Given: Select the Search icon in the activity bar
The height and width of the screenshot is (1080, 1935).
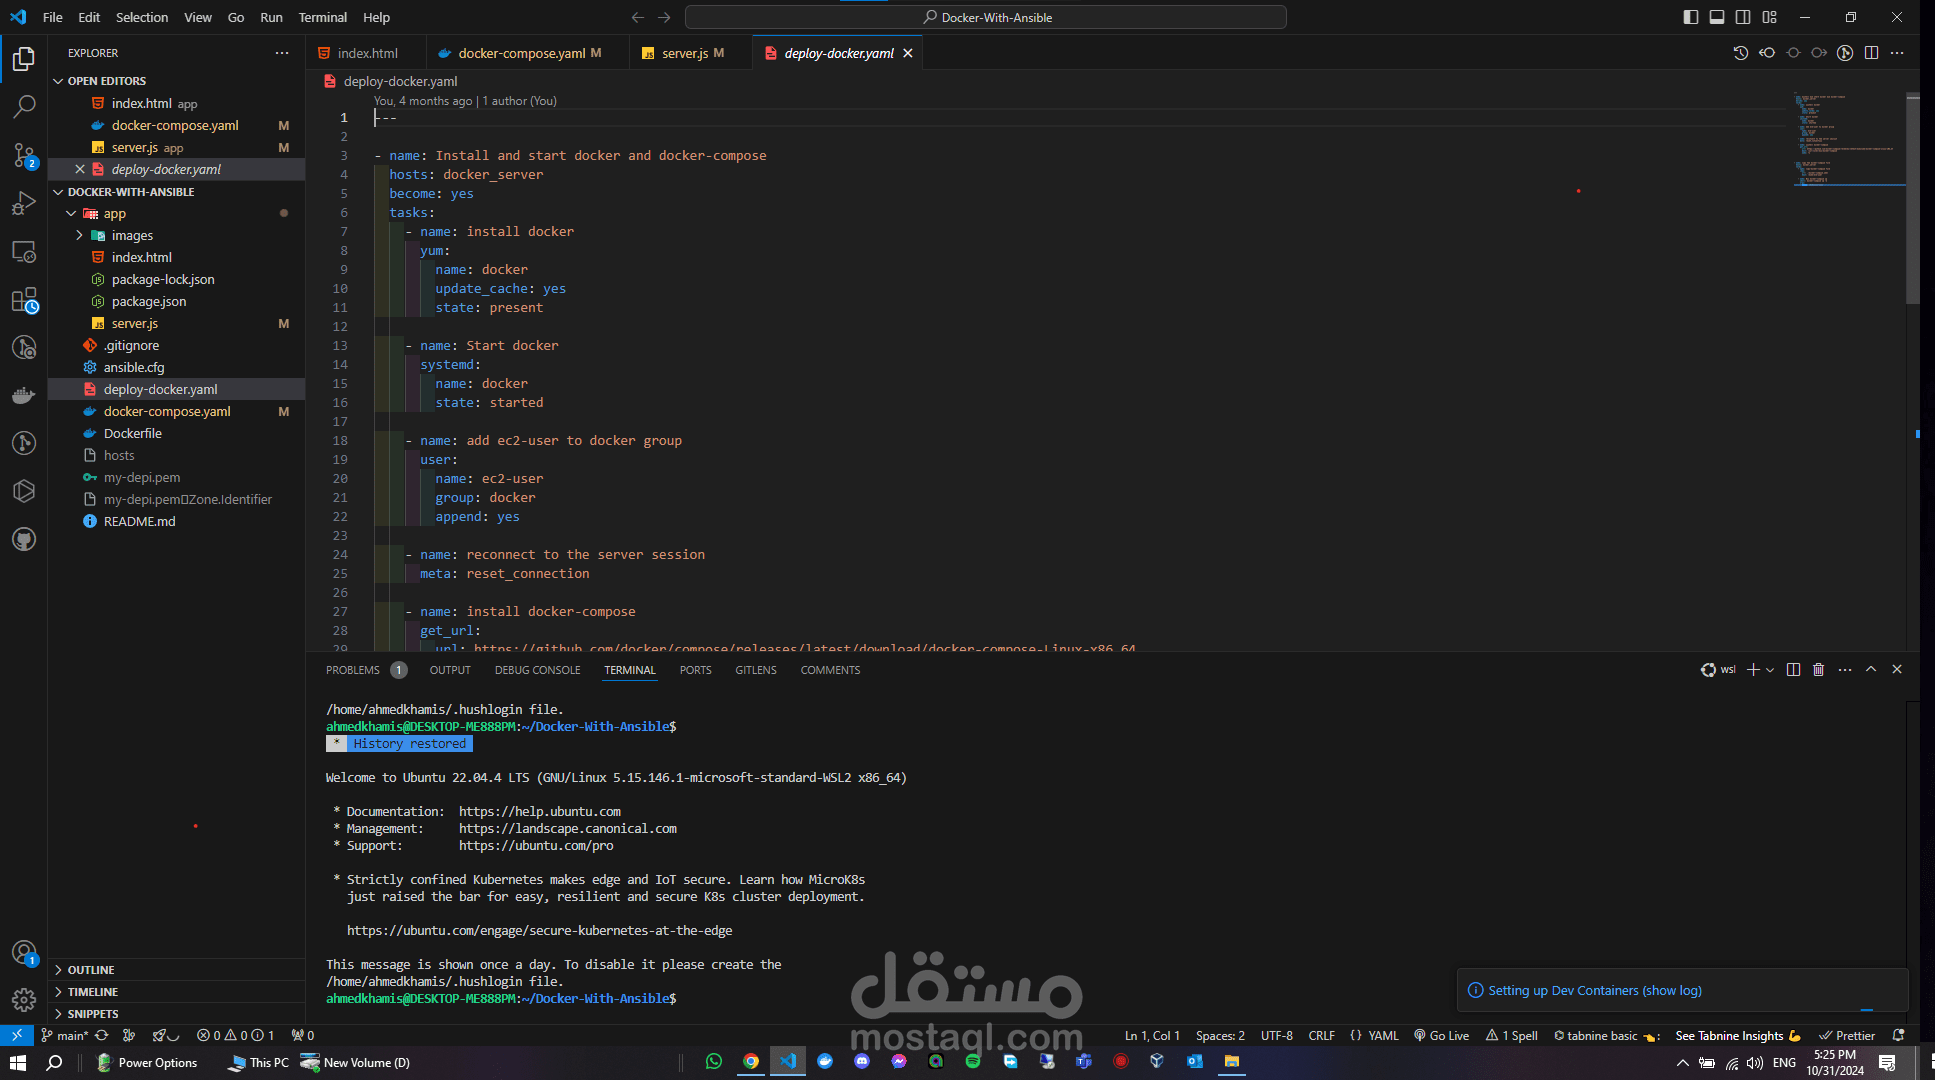Looking at the screenshot, I should pos(24,106).
